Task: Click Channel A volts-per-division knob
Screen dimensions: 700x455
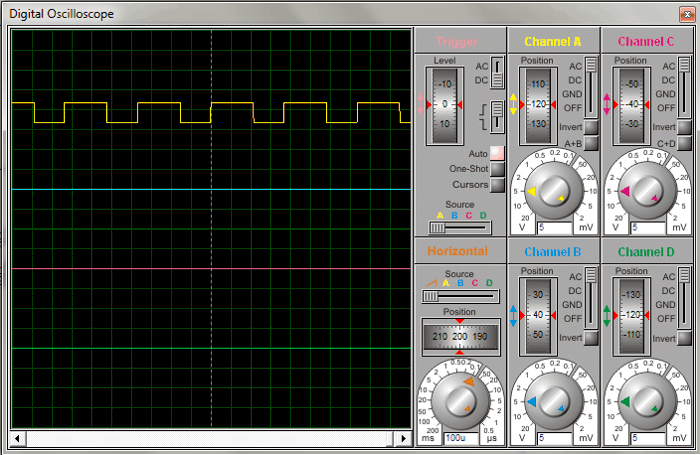Action: [x=554, y=191]
